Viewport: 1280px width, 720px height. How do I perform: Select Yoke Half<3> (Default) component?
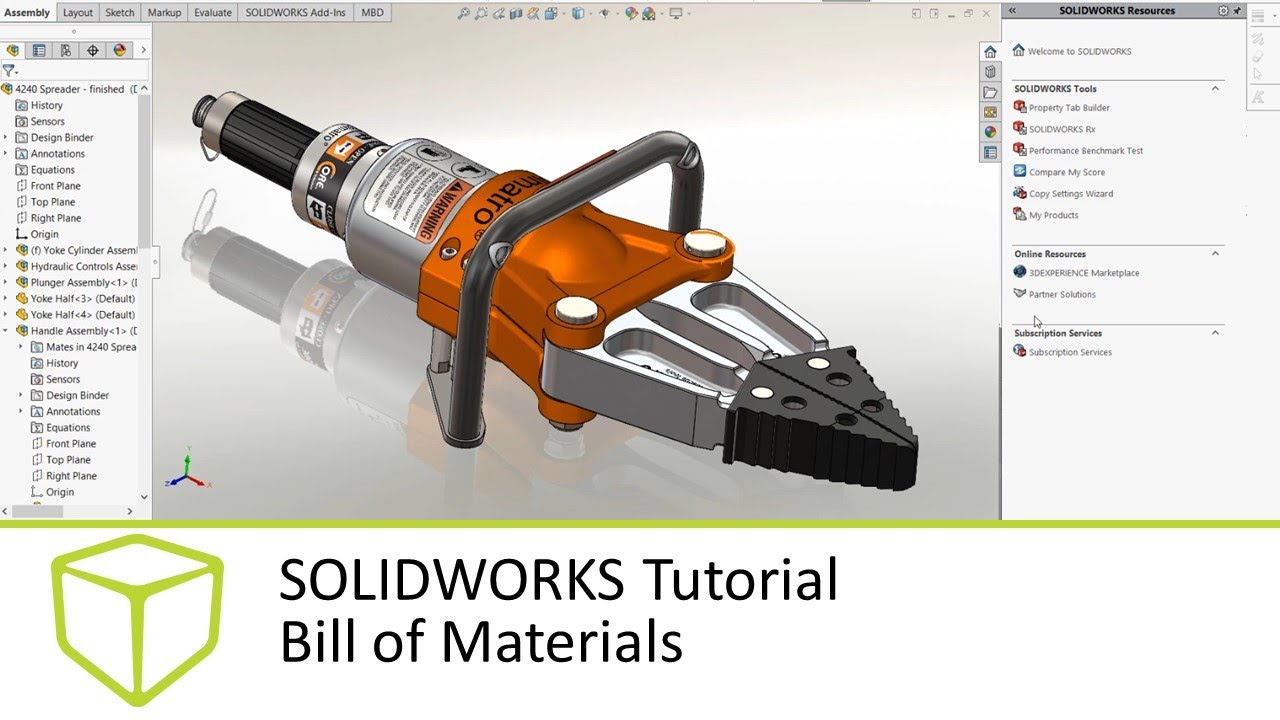[75, 299]
